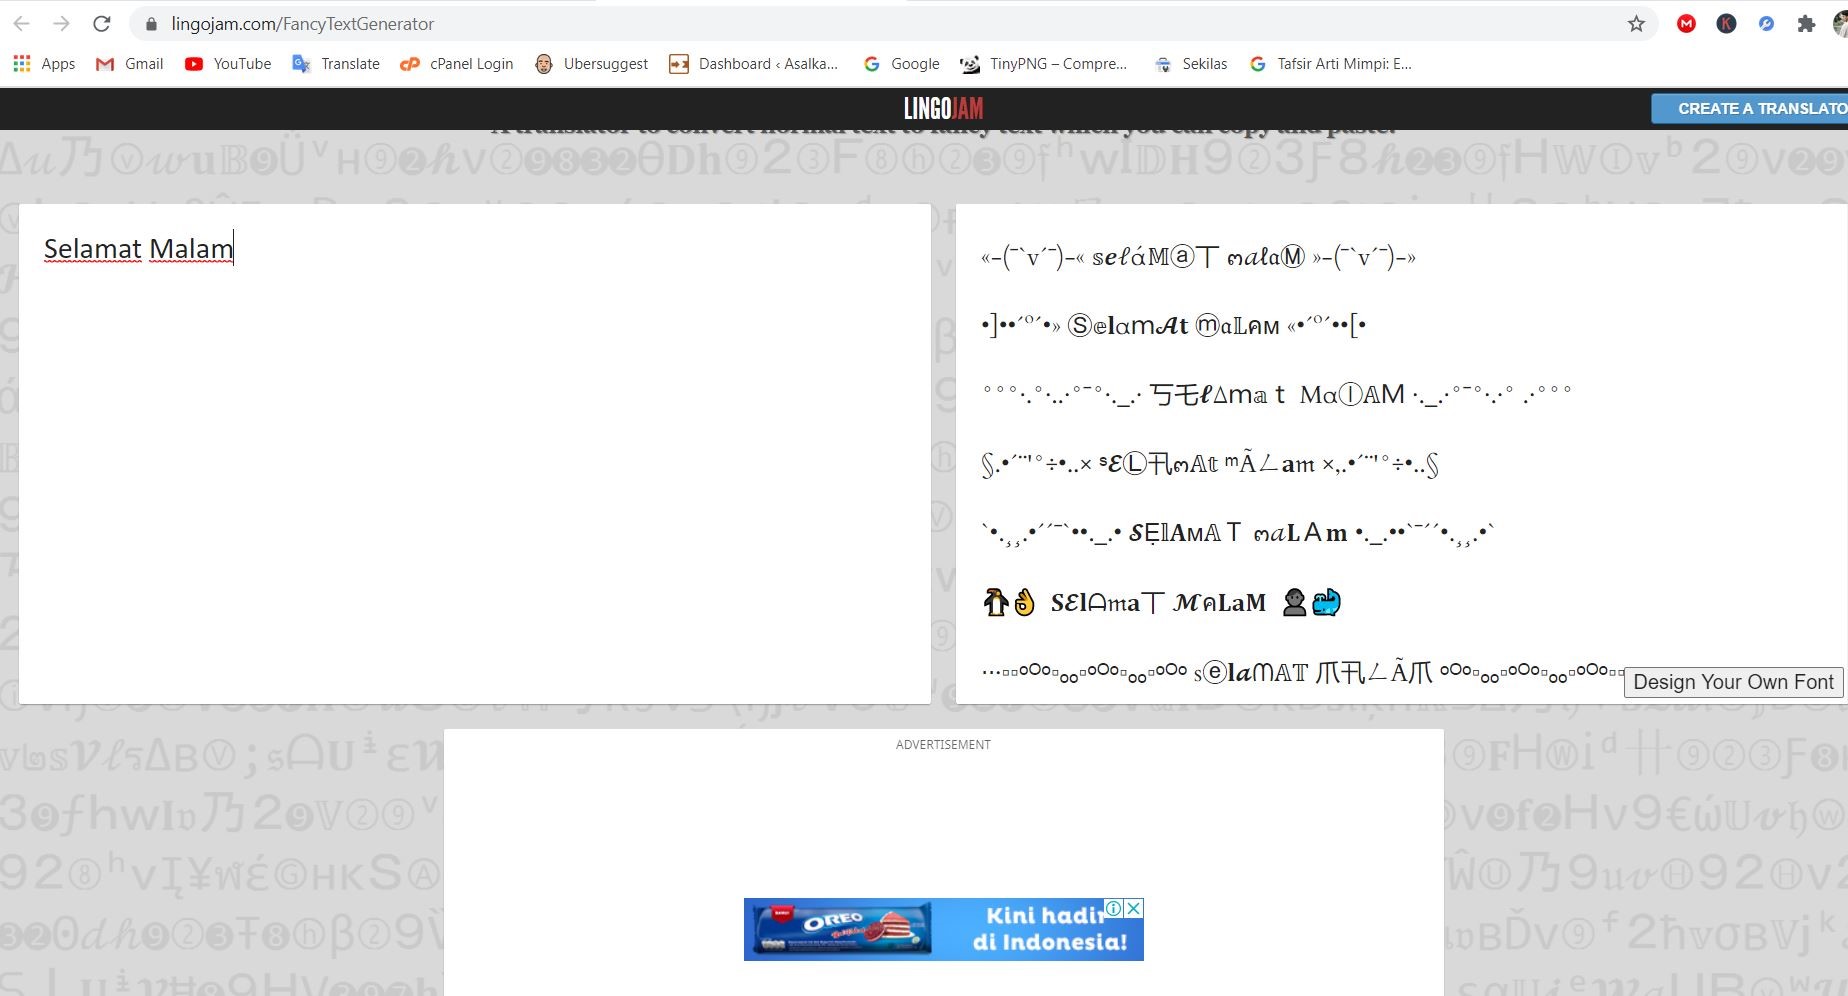Image resolution: width=1848 pixels, height=996 pixels.
Task: Click the Oreo advertisement banner
Action: coord(943,930)
